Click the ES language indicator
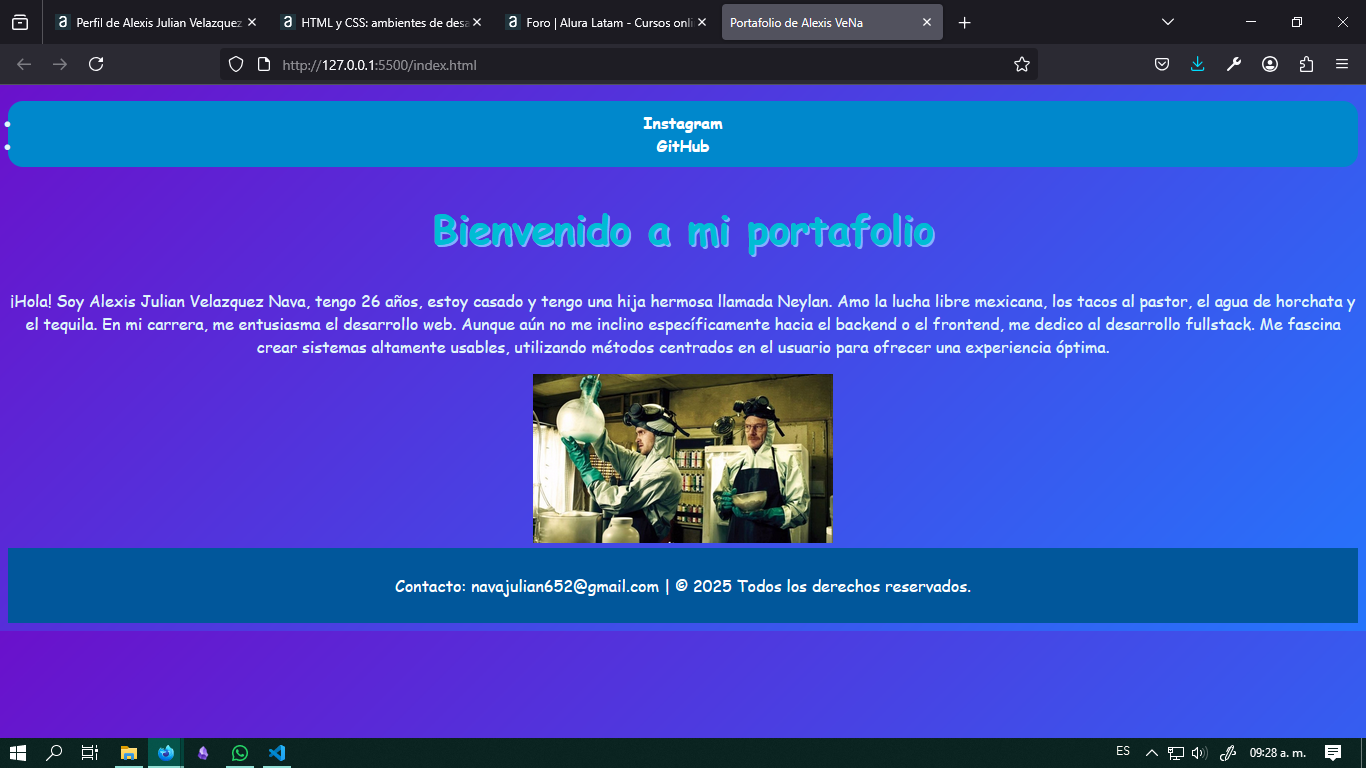 pos(1123,752)
